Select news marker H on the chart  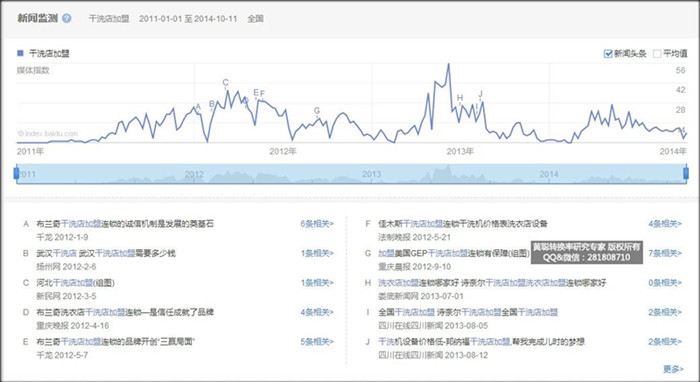point(460,98)
